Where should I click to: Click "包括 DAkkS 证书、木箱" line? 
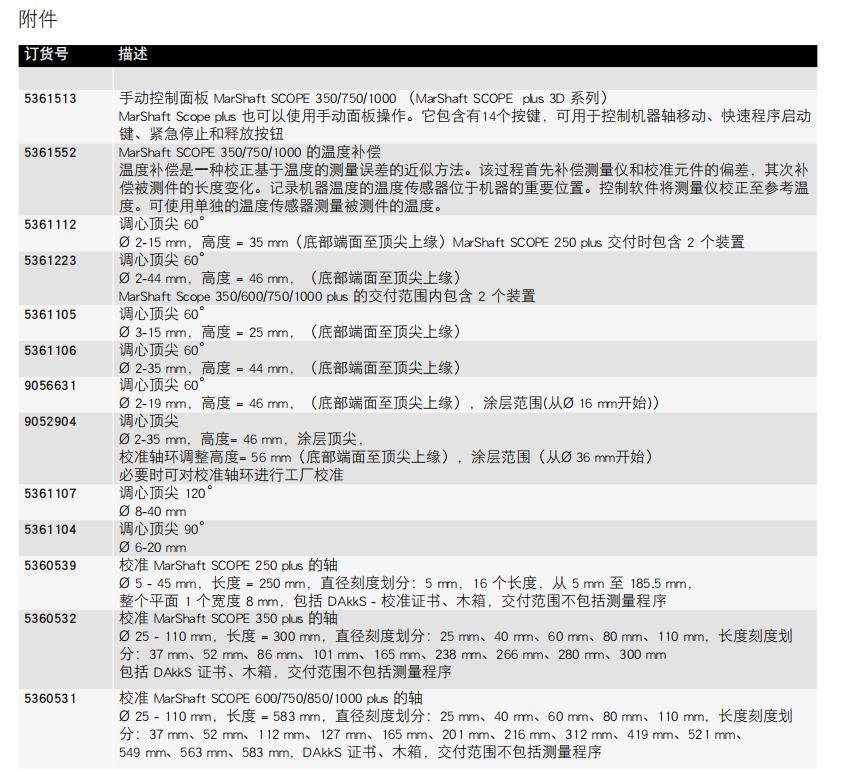[286, 672]
